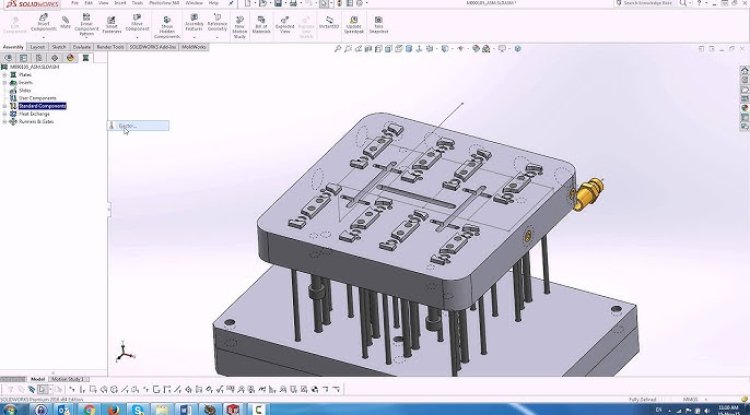Expand the Standard Components tree node
This screenshot has width=750, height=415.
coord(5,106)
